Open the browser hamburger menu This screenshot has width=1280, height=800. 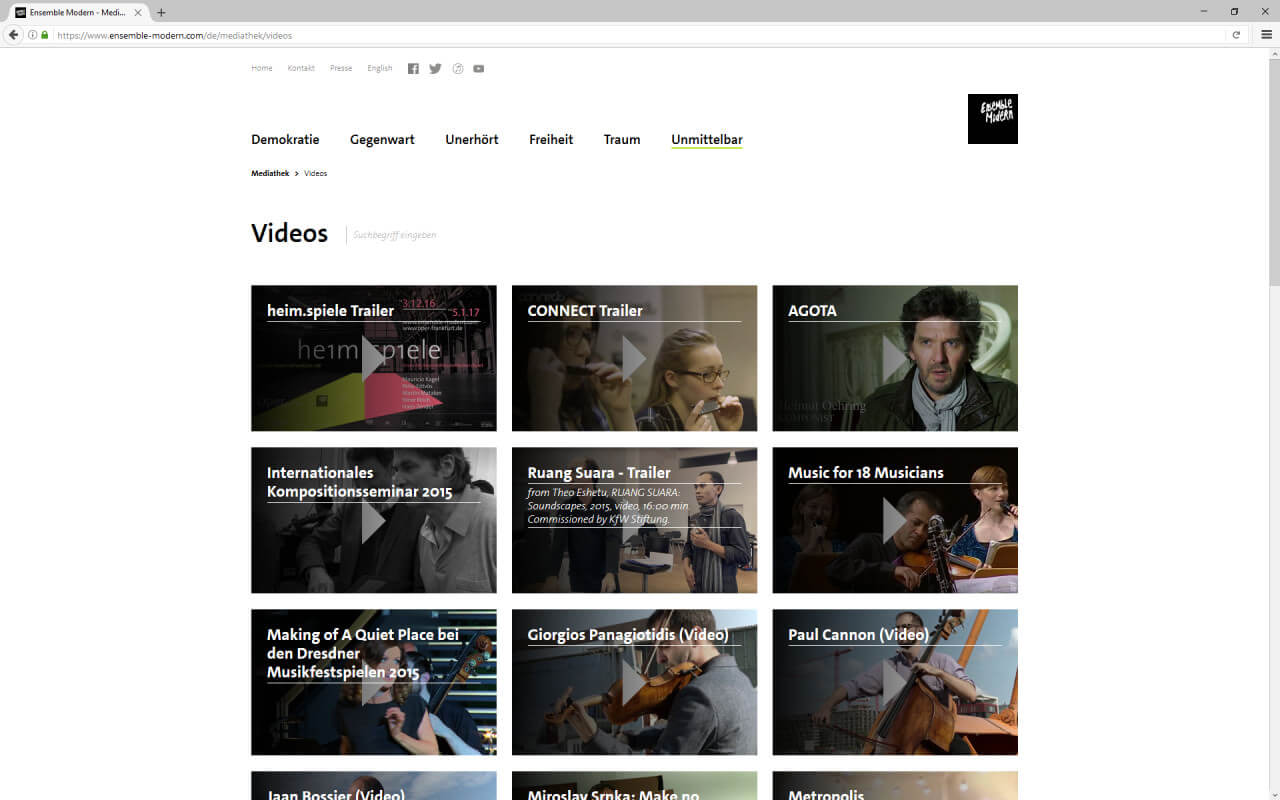click(x=1266, y=35)
